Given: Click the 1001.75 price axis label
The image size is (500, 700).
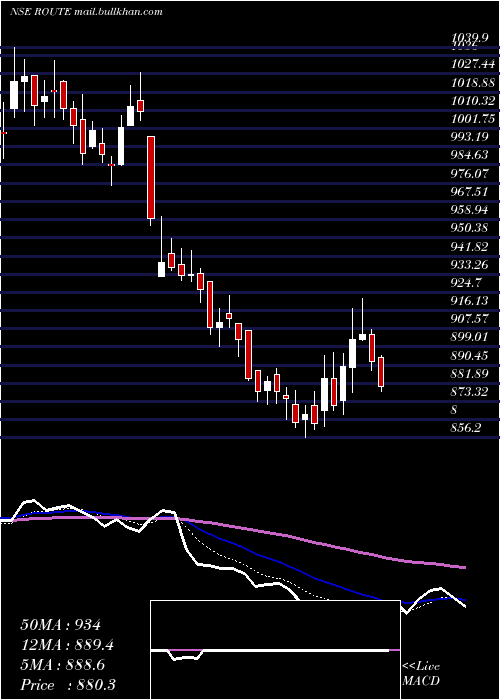Looking at the screenshot, I should click(x=473, y=119).
